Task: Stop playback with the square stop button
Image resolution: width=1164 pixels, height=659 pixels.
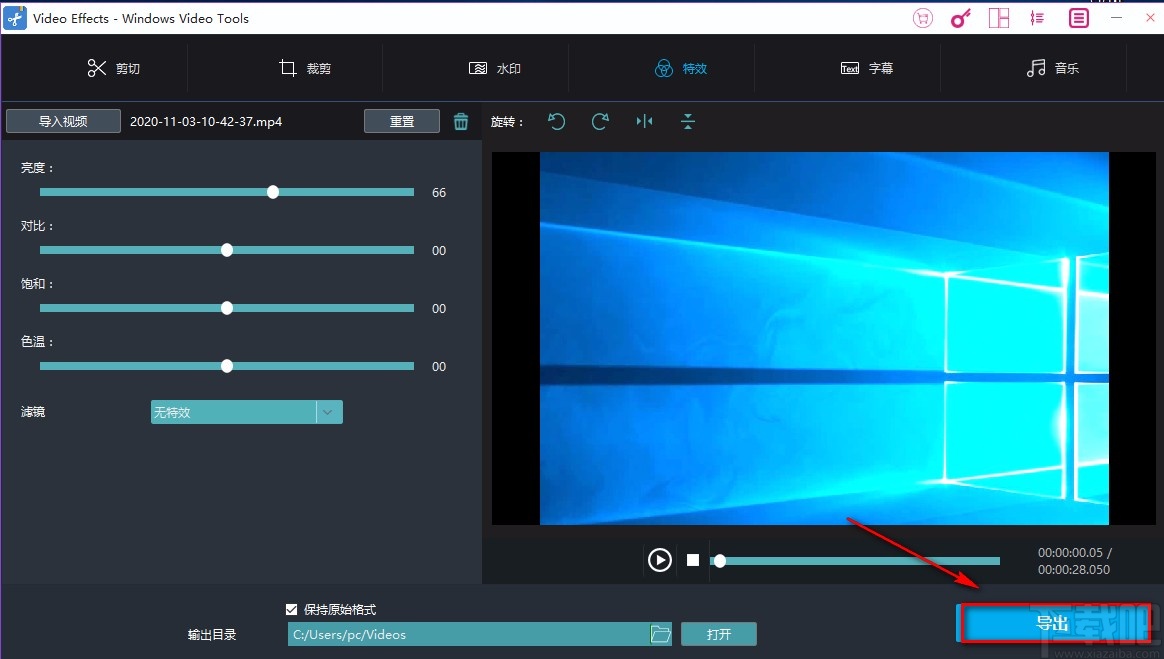Action: [692, 560]
